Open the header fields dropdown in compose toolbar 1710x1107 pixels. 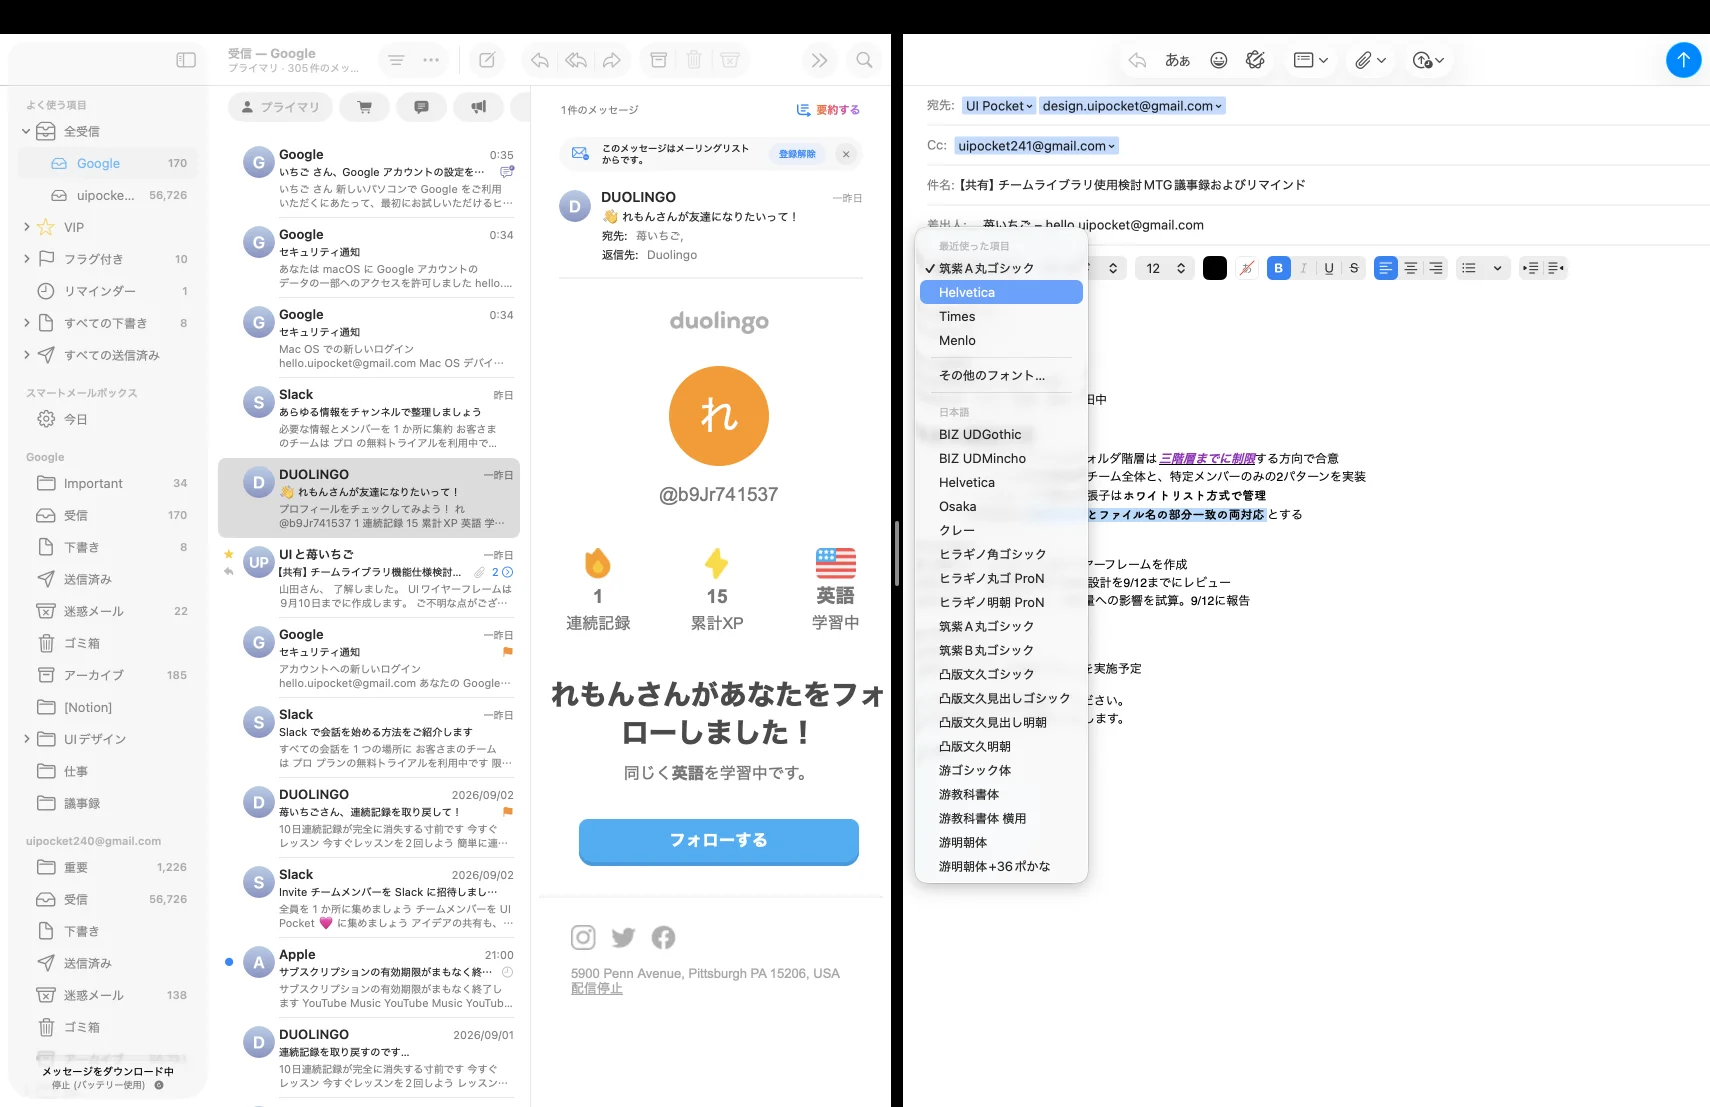tap(1310, 60)
